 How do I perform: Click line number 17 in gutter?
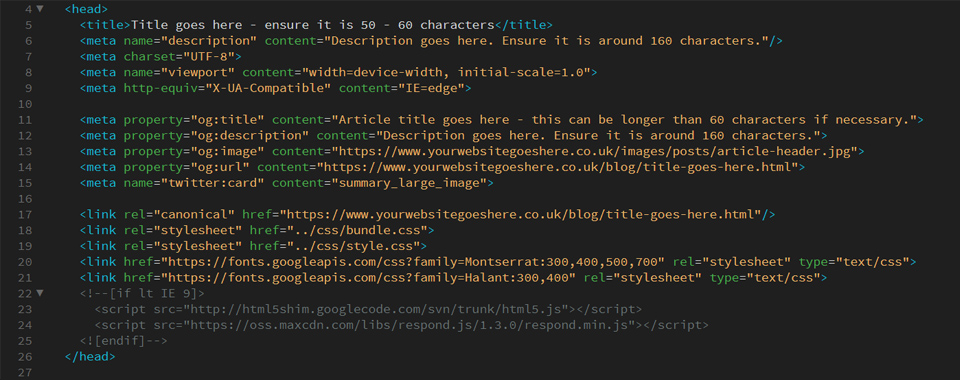25,215
